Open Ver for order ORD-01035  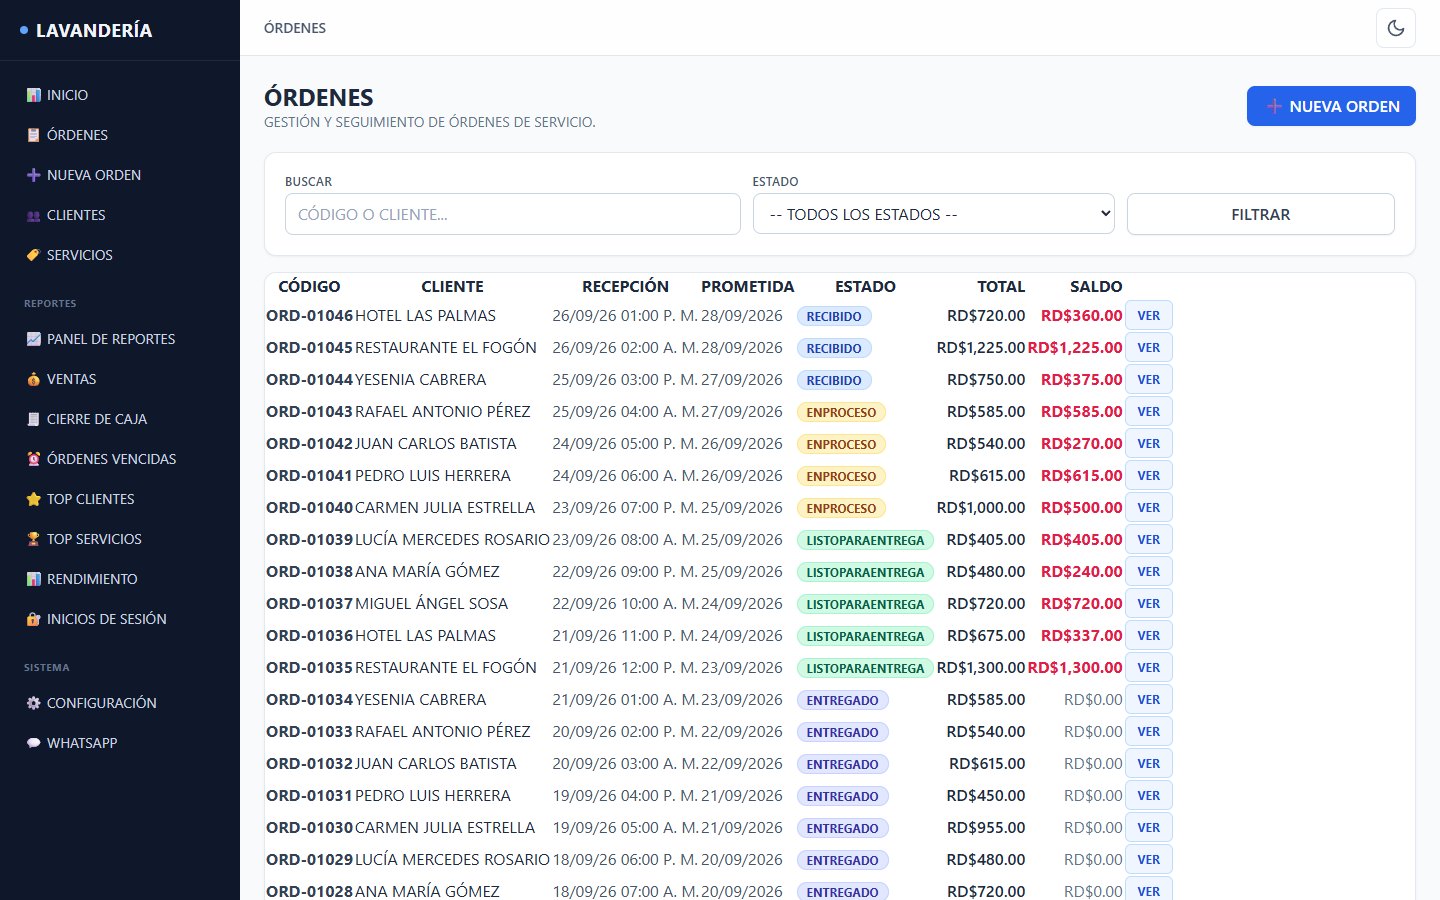(1149, 667)
